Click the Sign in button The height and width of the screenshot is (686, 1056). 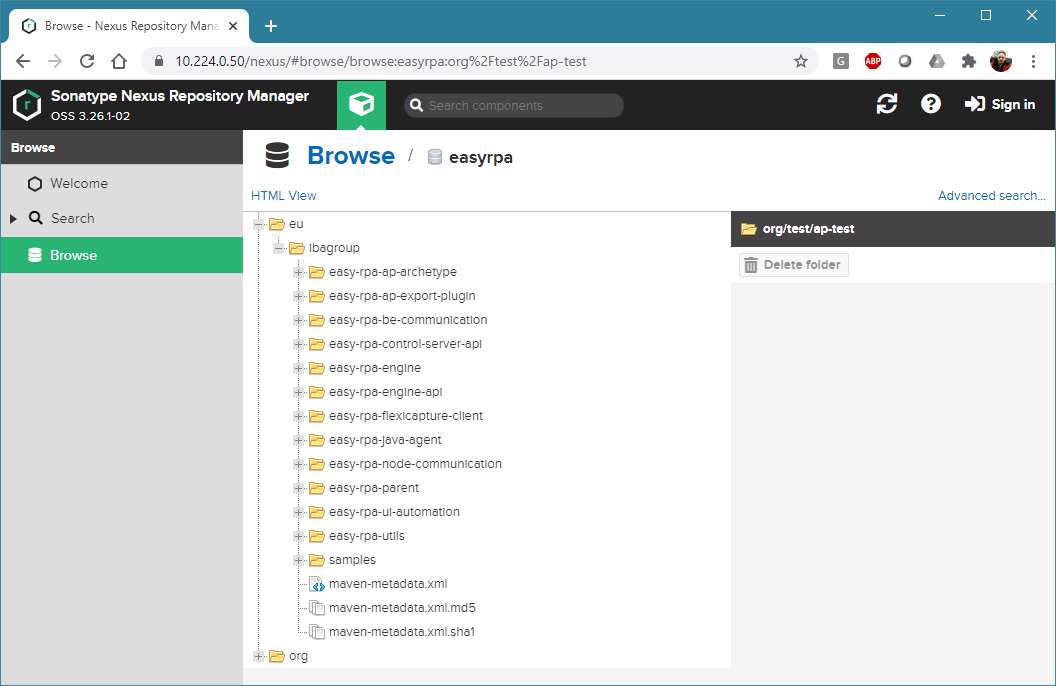999,104
